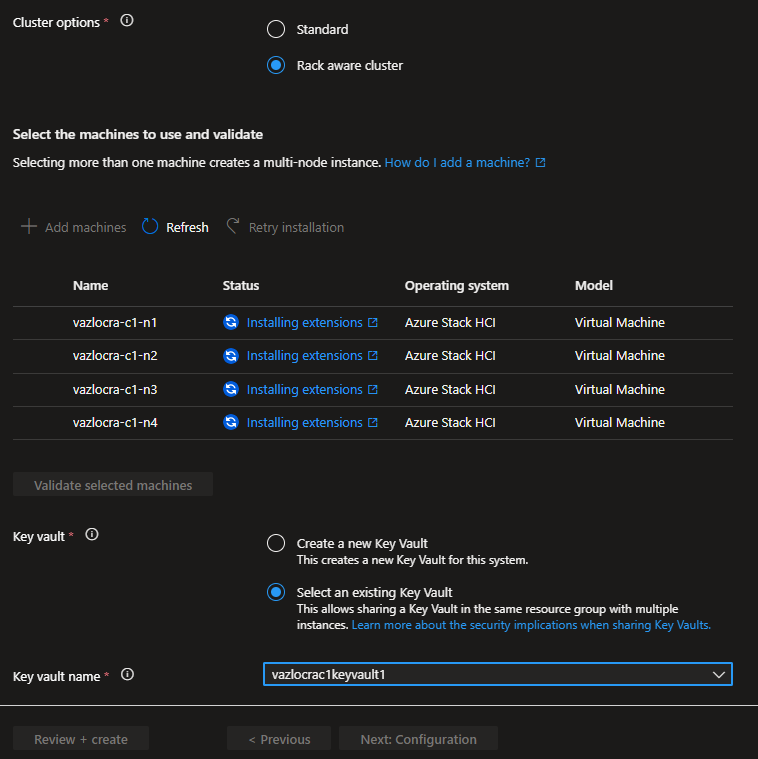The width and height of the screenshot is (758, 759).
Task: Select the Standard cluster option
Action: coord(276,29)
